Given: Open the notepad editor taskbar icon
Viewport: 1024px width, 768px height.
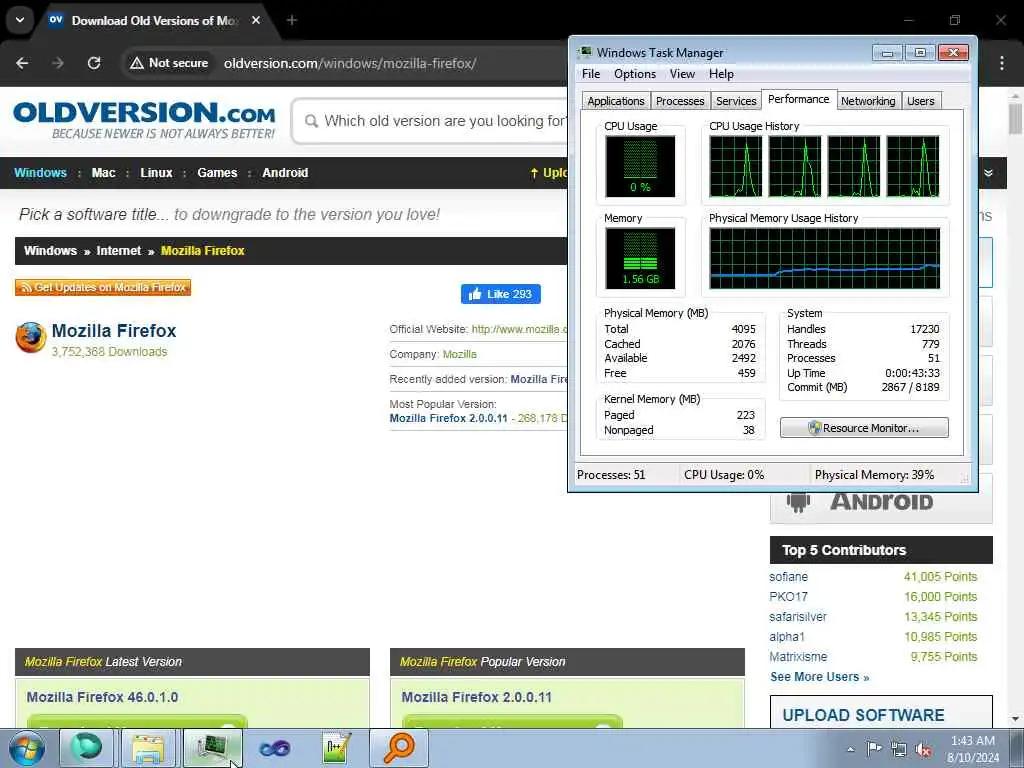Looking at the screenshot, I should (337, 748).
